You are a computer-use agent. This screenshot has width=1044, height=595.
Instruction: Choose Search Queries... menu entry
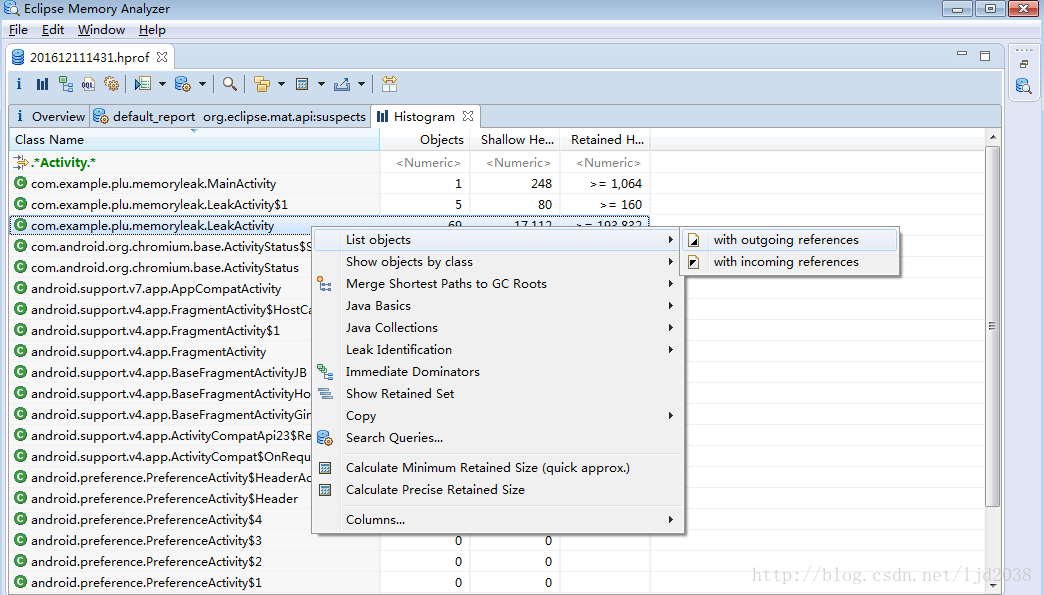[498, 437]
